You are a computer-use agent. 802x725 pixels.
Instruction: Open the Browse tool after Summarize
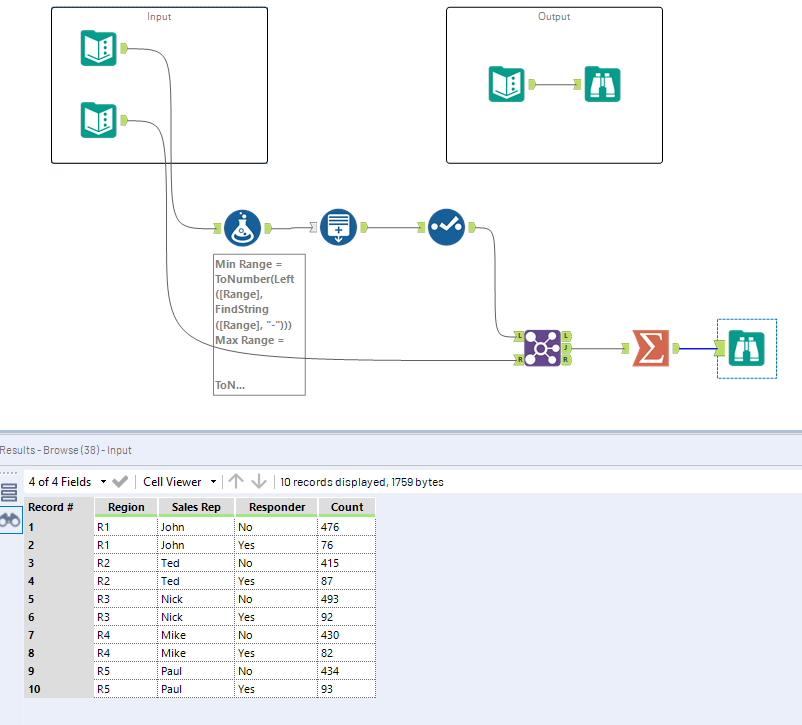pos(746,348)
